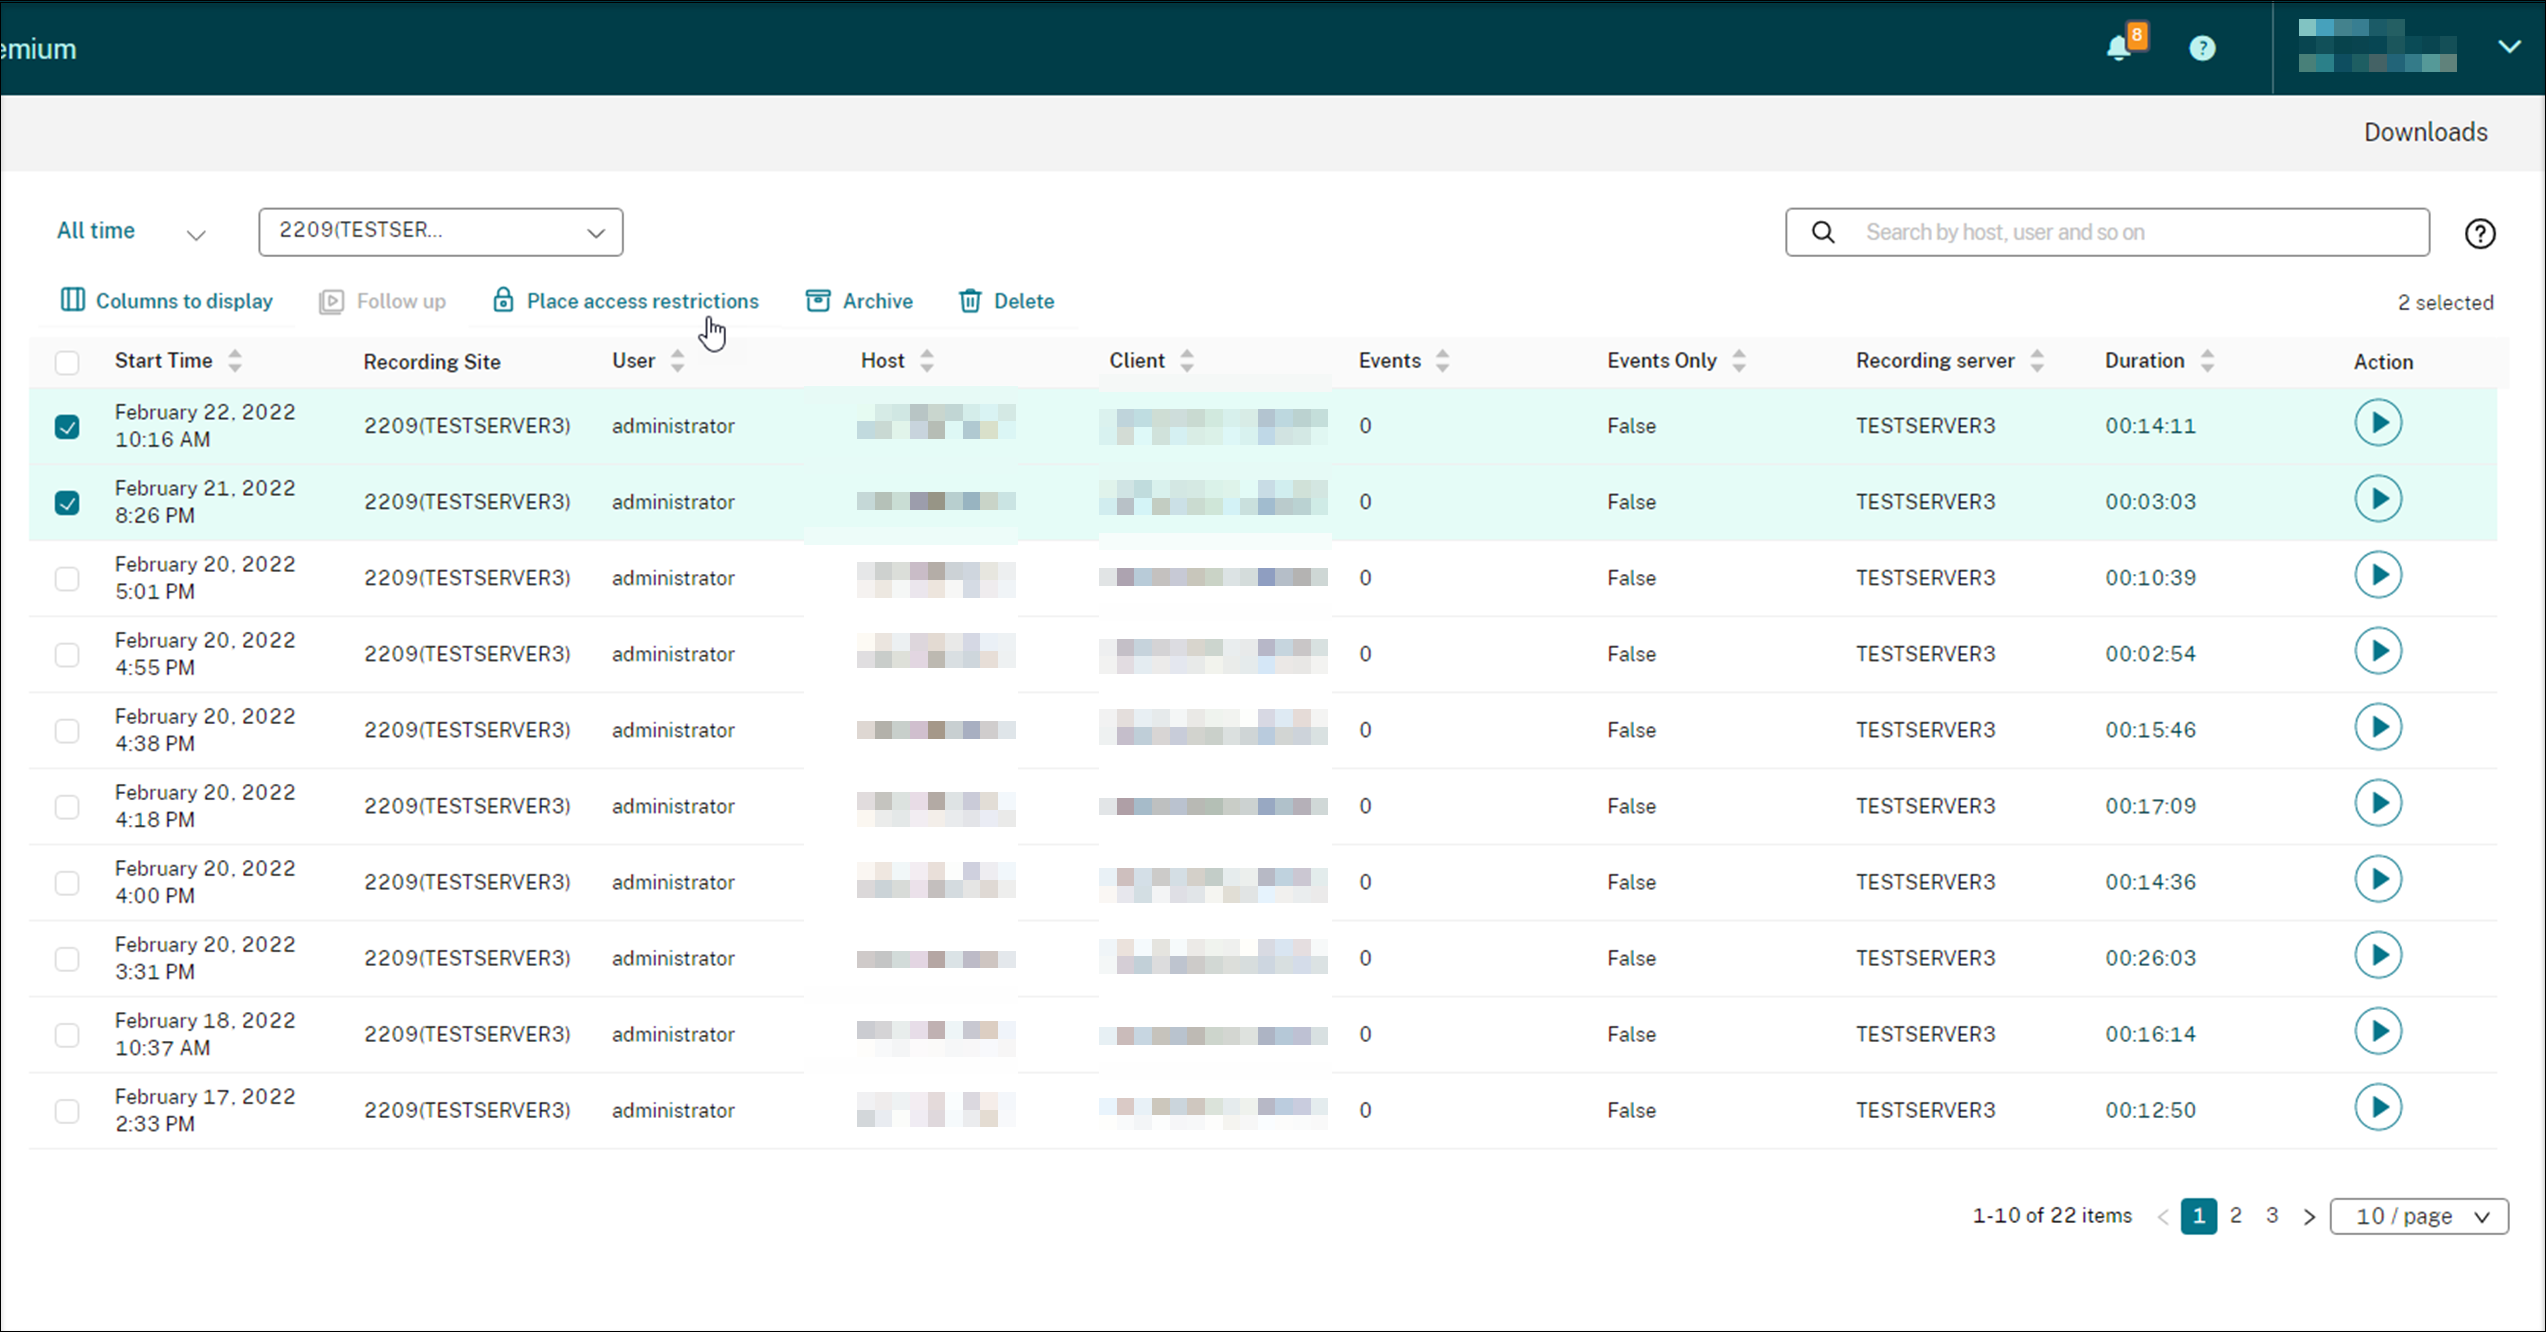Open the Start Time column sort
This screenshot has width=2546, height=1332.
[x=234, y=359]
